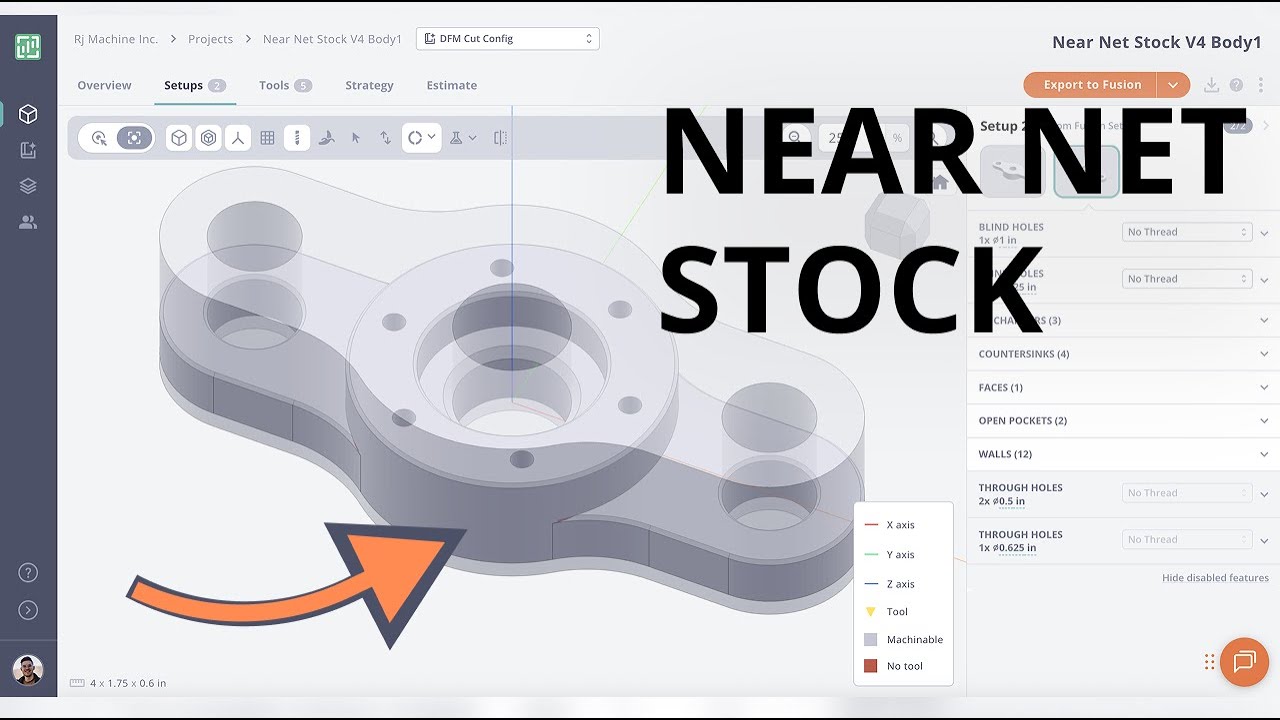Go to next setup with right arrow
This screenshot has width=1280, height=720.
coord(1266,126)
